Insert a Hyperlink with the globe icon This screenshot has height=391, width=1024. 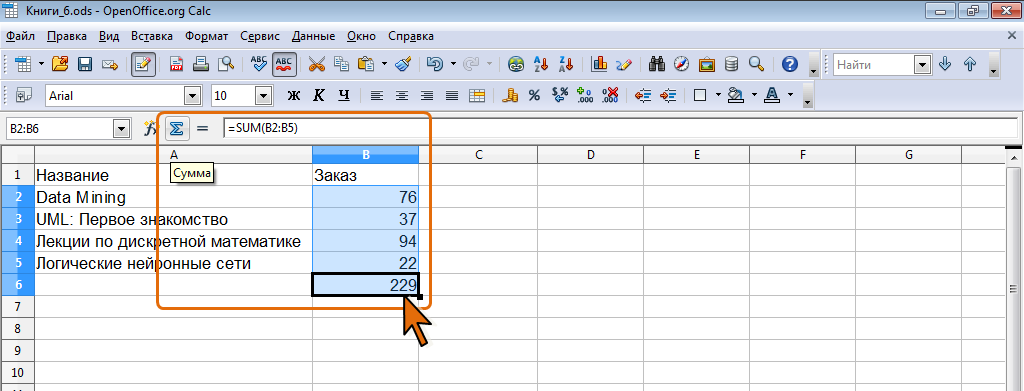click(516, 64)
